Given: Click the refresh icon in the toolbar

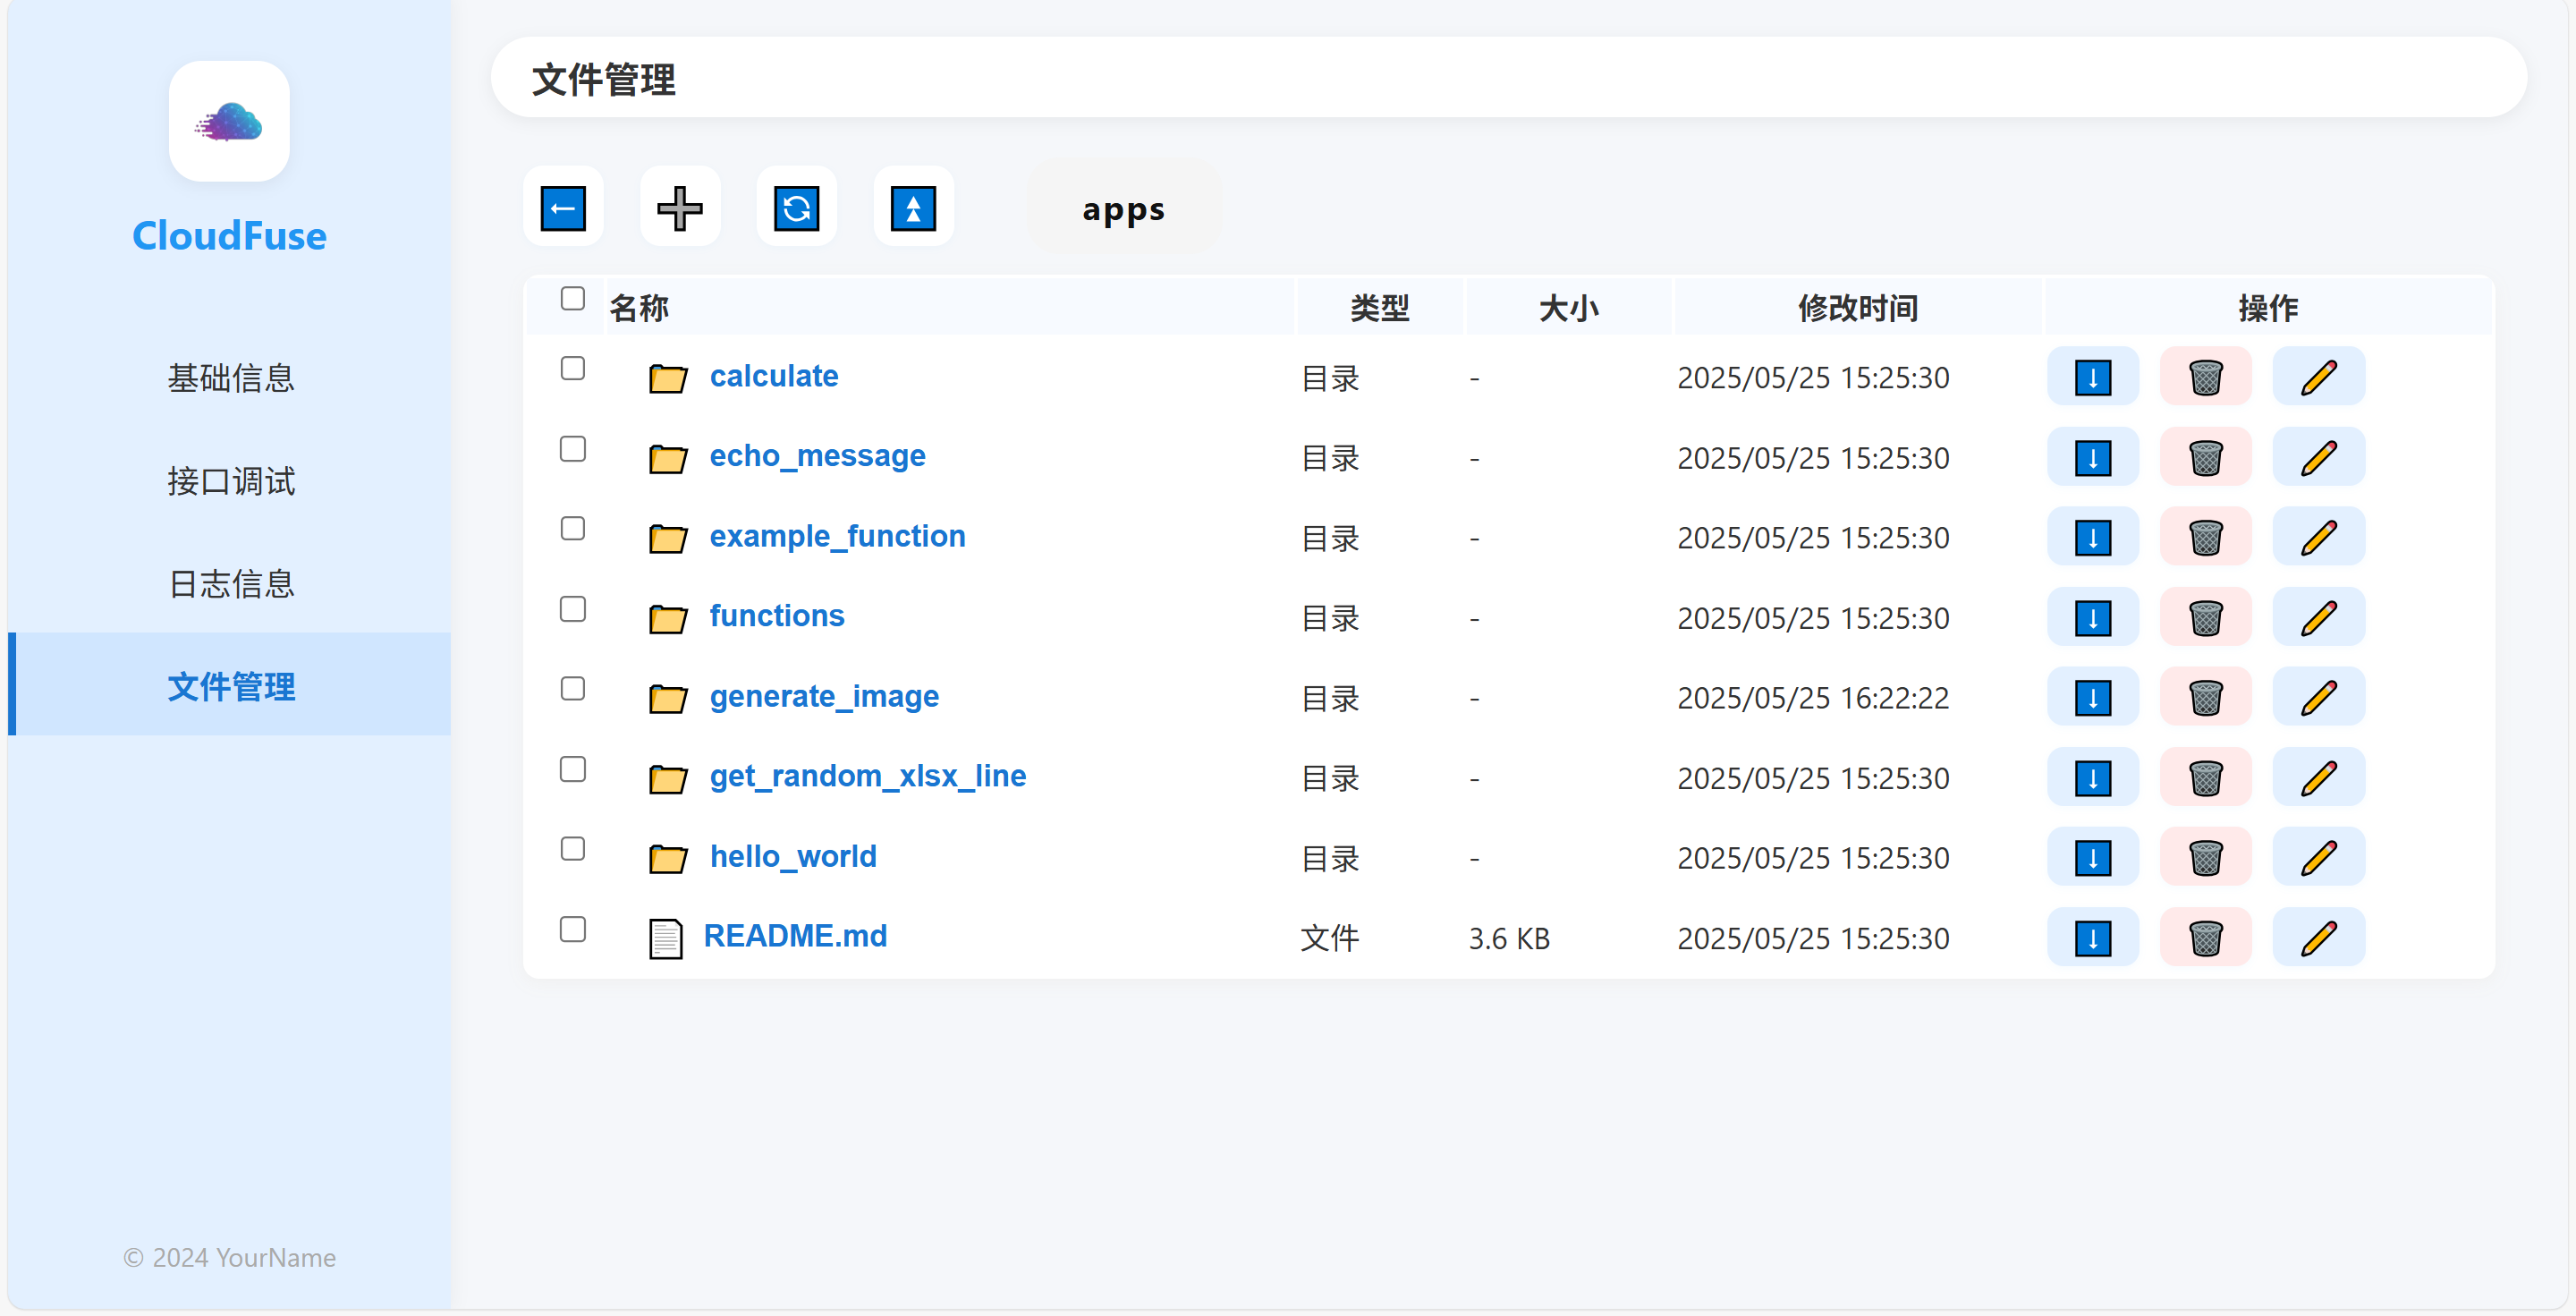Looking at the screenshot, I should [796, 208].
